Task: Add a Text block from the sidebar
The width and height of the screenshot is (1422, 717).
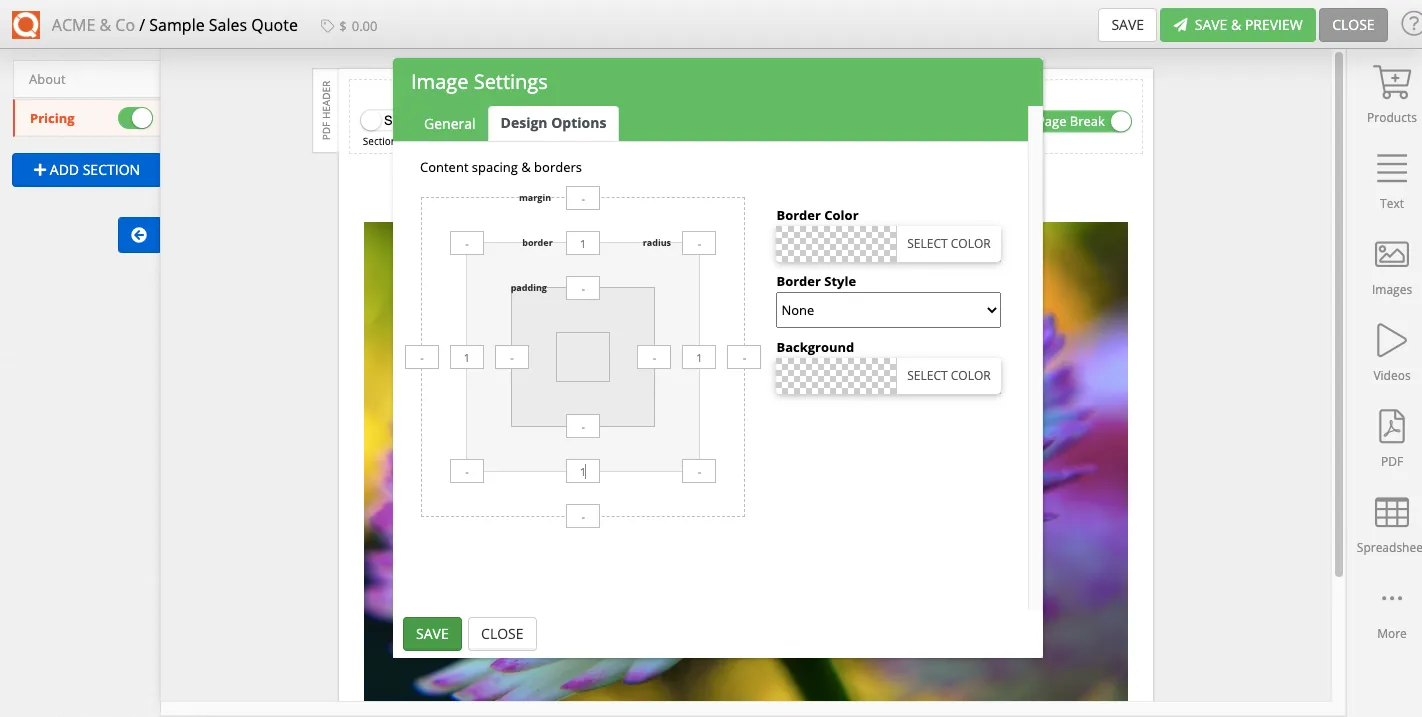Action: click(1390, 180)
